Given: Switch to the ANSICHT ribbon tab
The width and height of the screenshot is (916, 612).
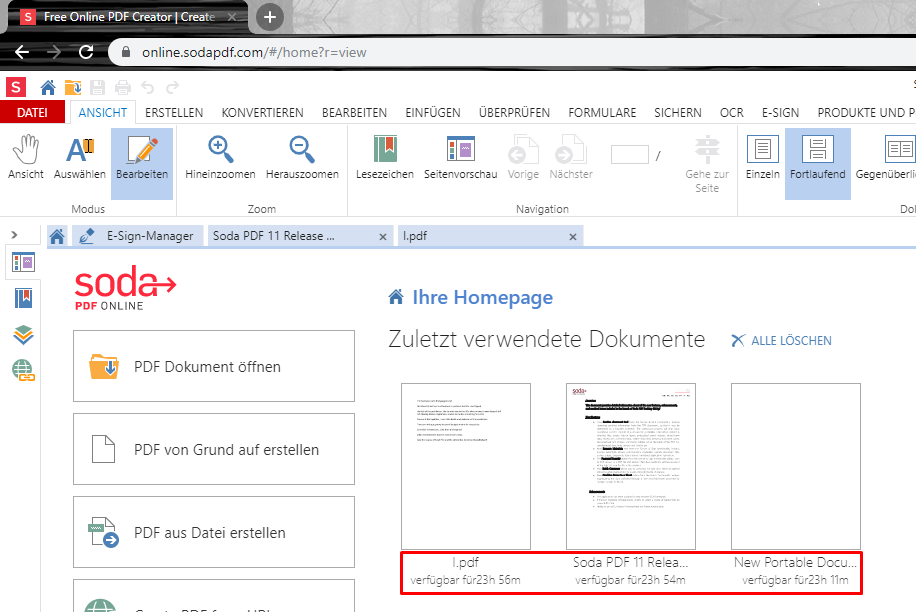Looking at the screenshot, I should point(103,112).
